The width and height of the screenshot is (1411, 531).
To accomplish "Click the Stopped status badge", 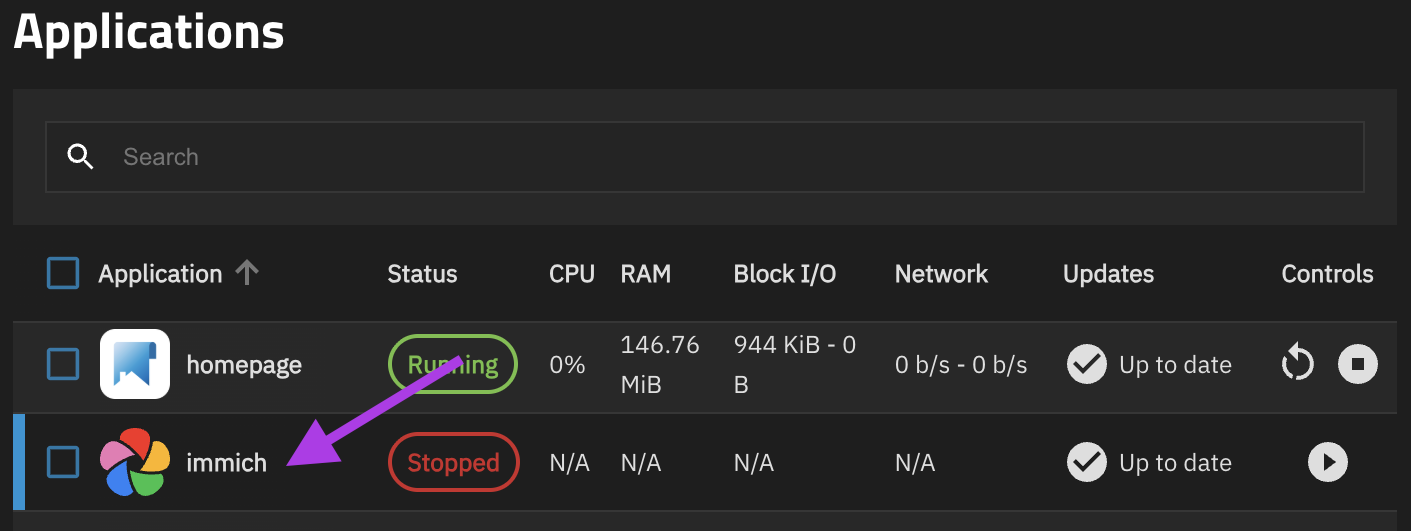I will (x=453, y=462).
